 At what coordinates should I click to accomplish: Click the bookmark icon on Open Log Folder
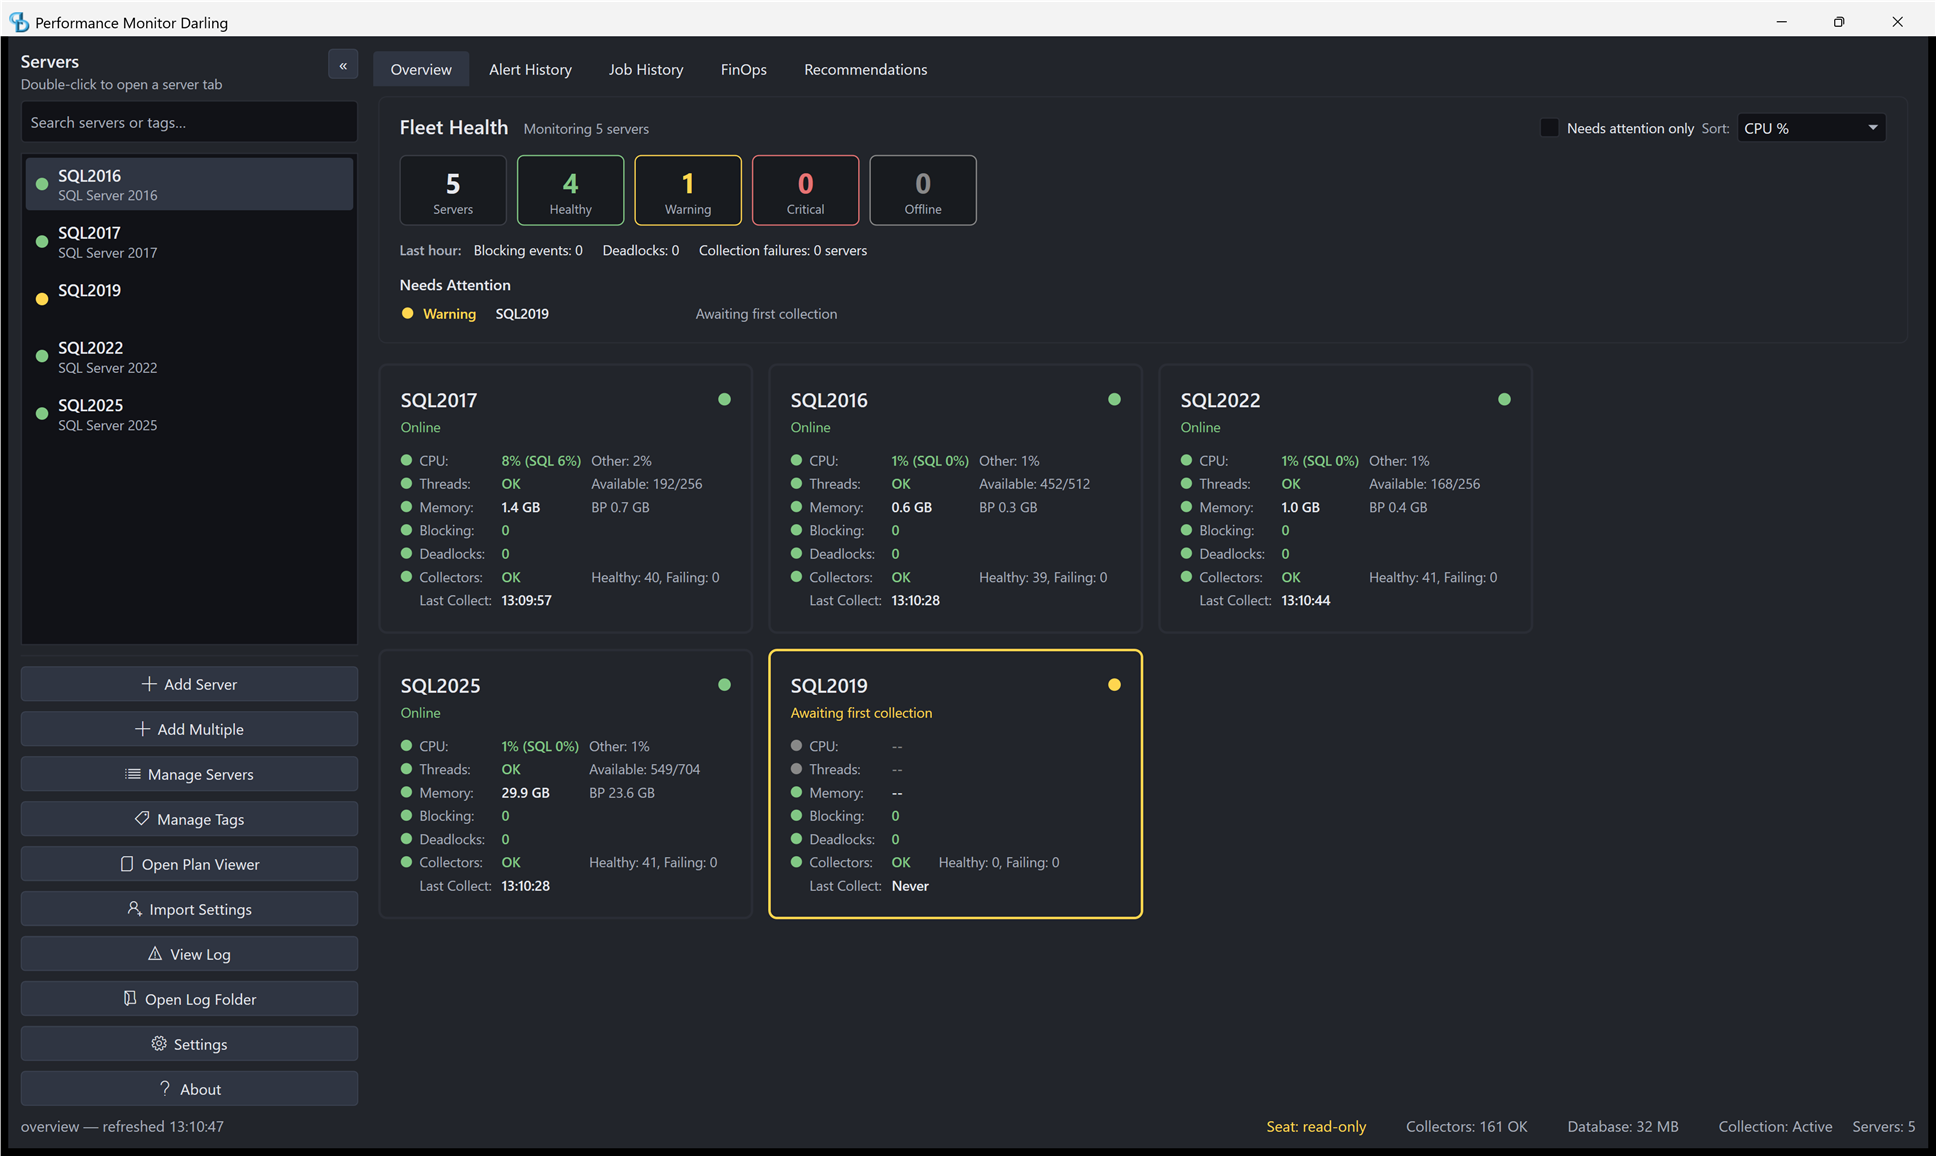point(130,998)
